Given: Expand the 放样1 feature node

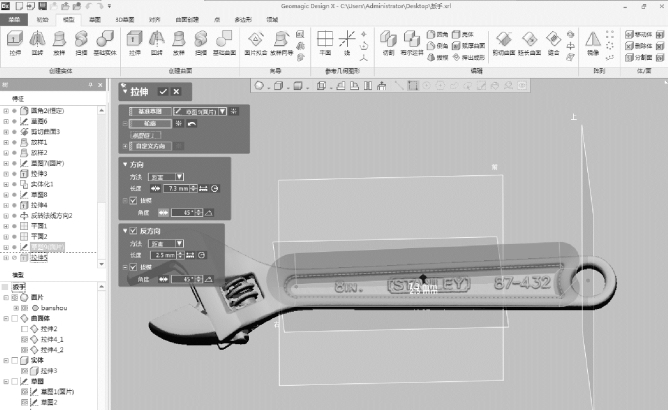Looking at the screenshot, I should tap(6, 142).
